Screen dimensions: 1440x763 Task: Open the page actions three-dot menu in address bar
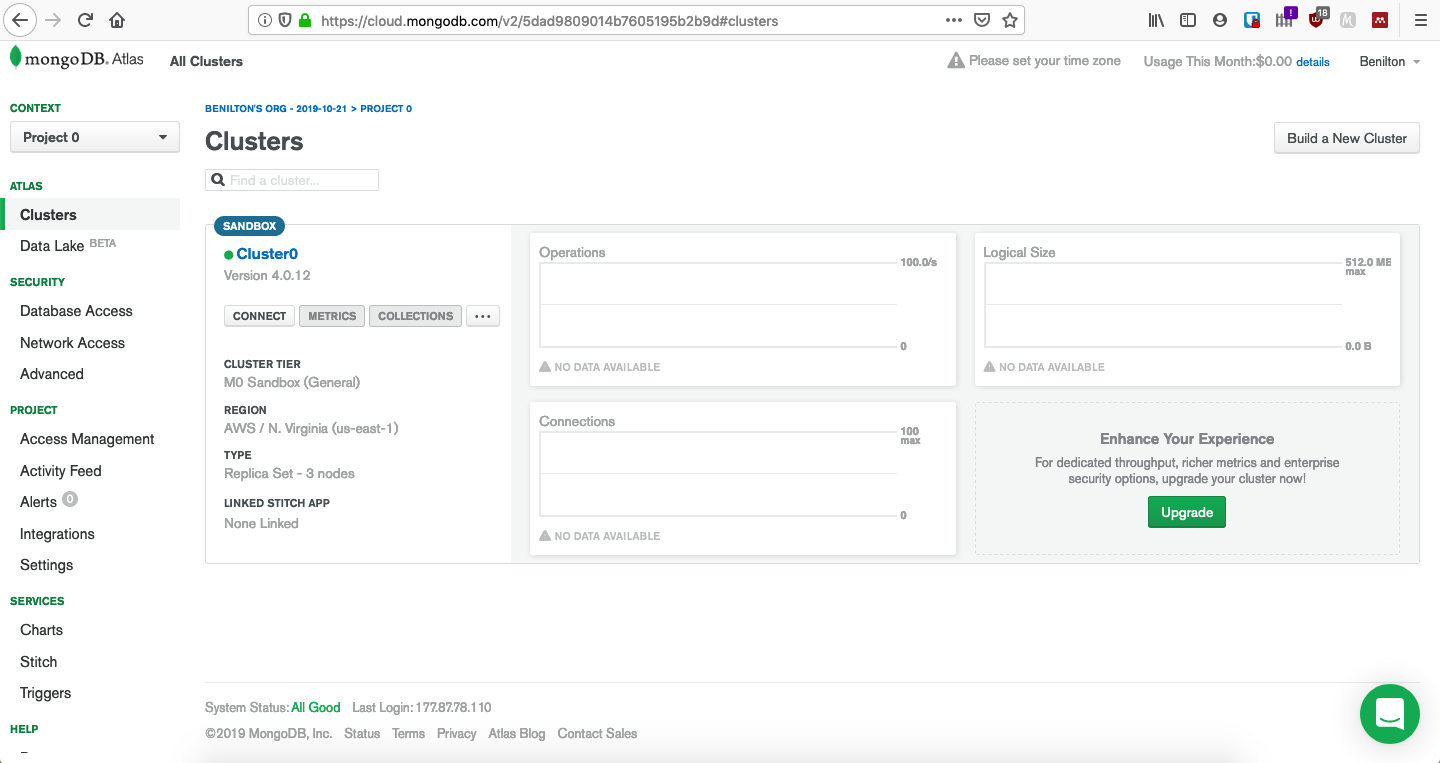click(x=954, y=20)
